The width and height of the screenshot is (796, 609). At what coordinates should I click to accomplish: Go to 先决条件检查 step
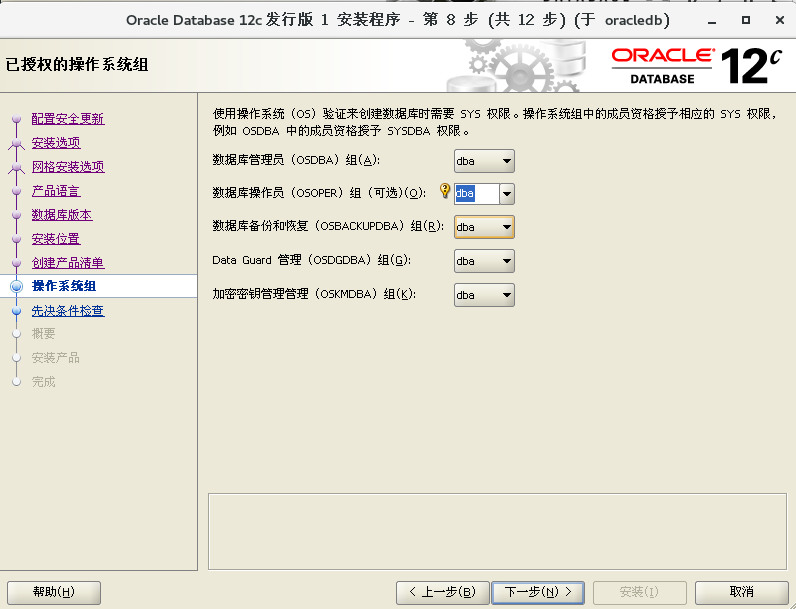(x=68, y=311)
